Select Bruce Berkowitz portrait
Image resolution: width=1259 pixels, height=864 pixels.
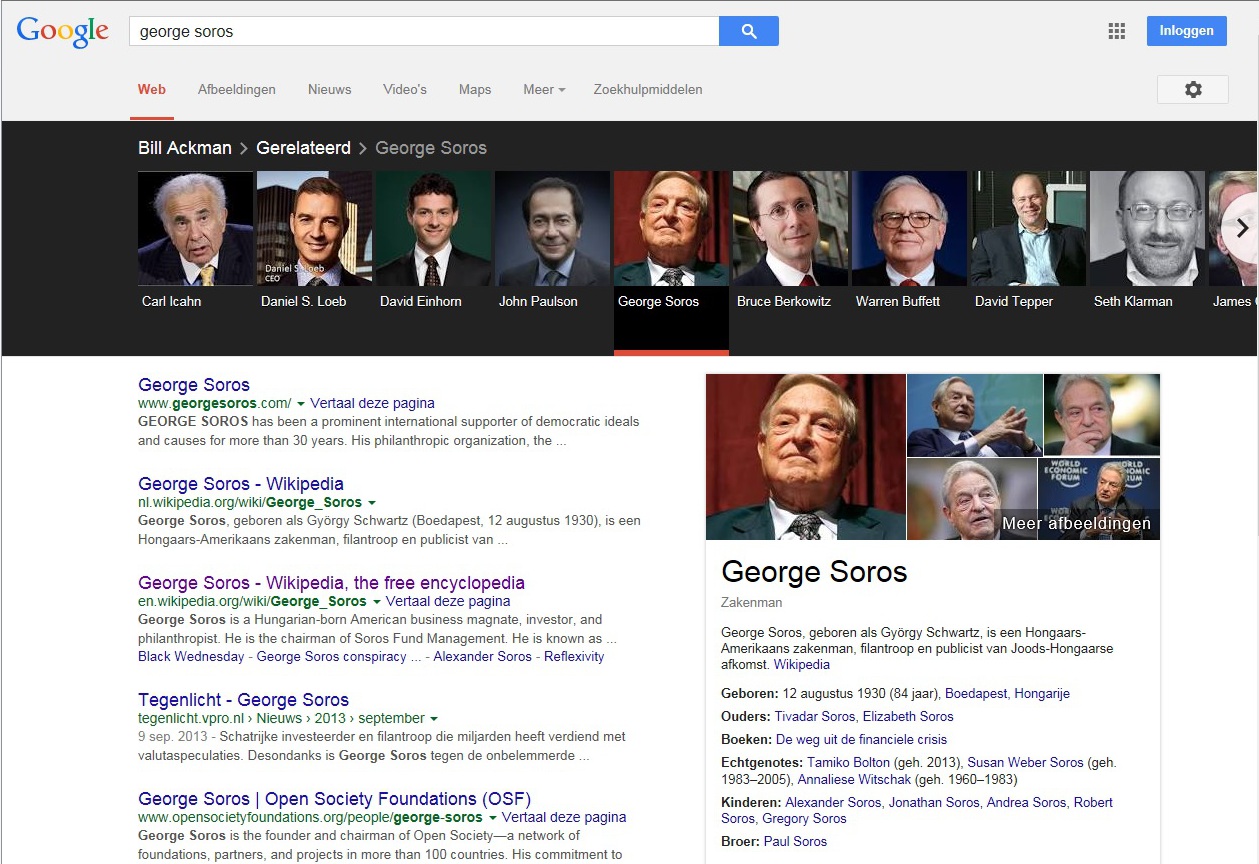[x=790, y=228]
